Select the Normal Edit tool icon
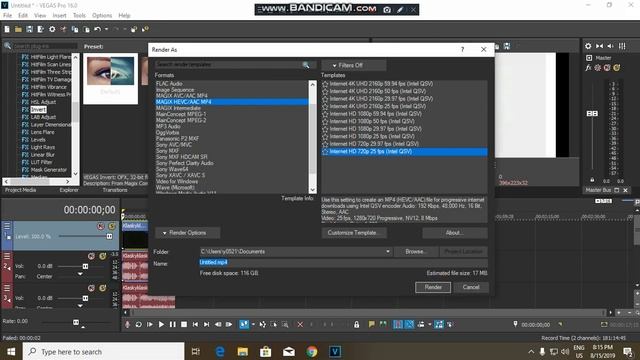 [x=244, y=324]
